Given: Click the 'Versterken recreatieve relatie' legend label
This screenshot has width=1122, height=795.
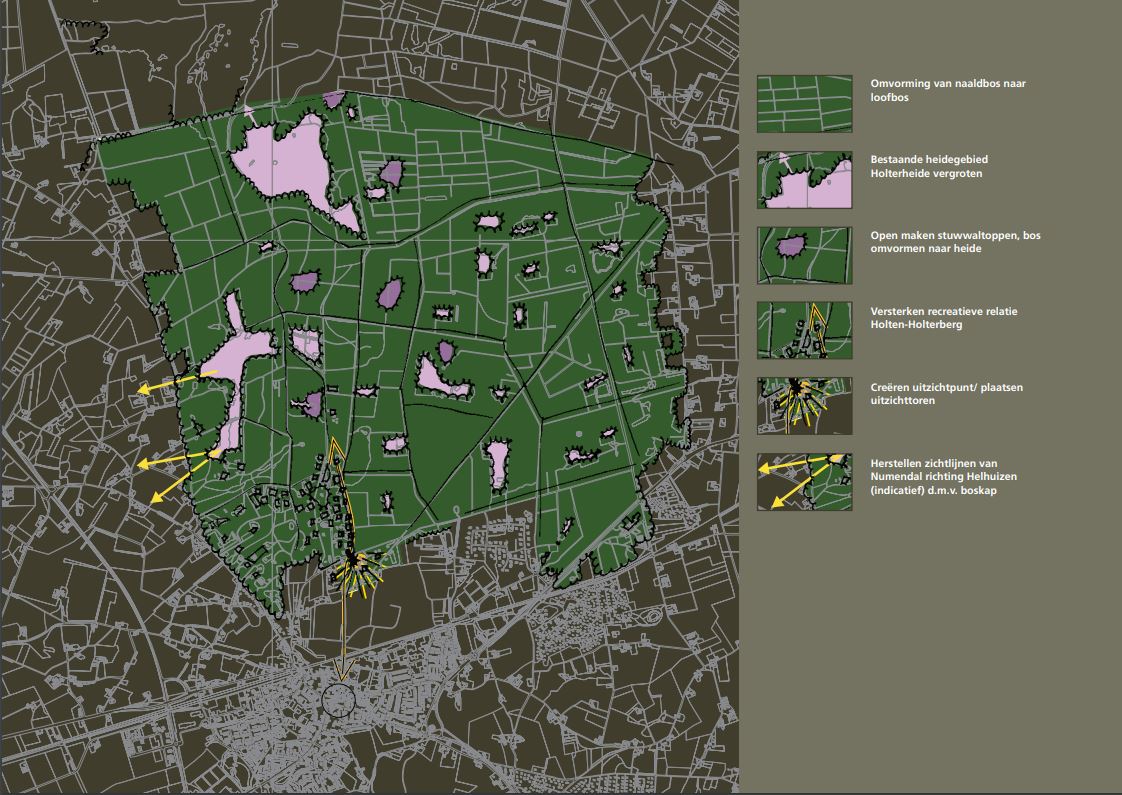Looking at the screenshot, I should tap(944, 318).
